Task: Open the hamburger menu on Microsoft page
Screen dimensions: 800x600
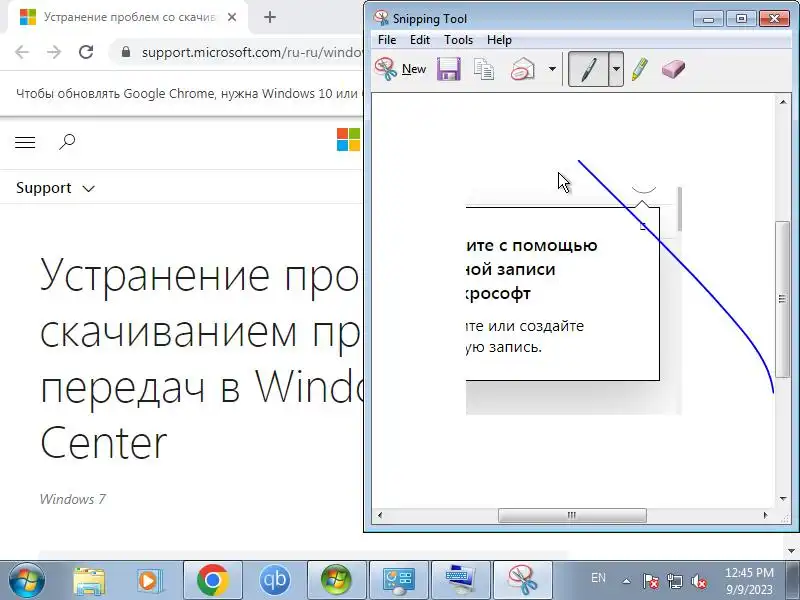Action: (25, 142)
